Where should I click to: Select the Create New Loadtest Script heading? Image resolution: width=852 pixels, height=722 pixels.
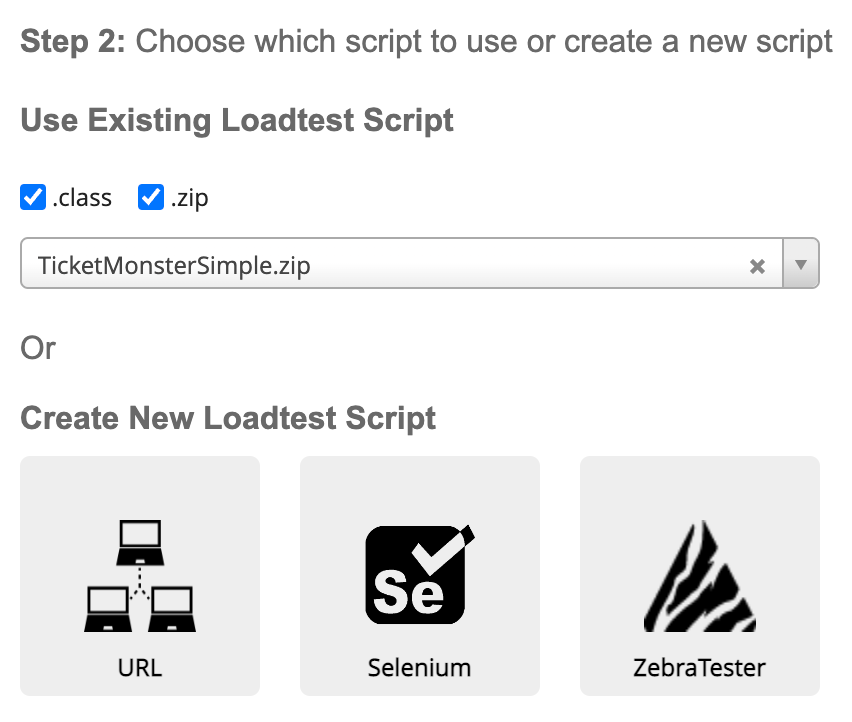228,419
